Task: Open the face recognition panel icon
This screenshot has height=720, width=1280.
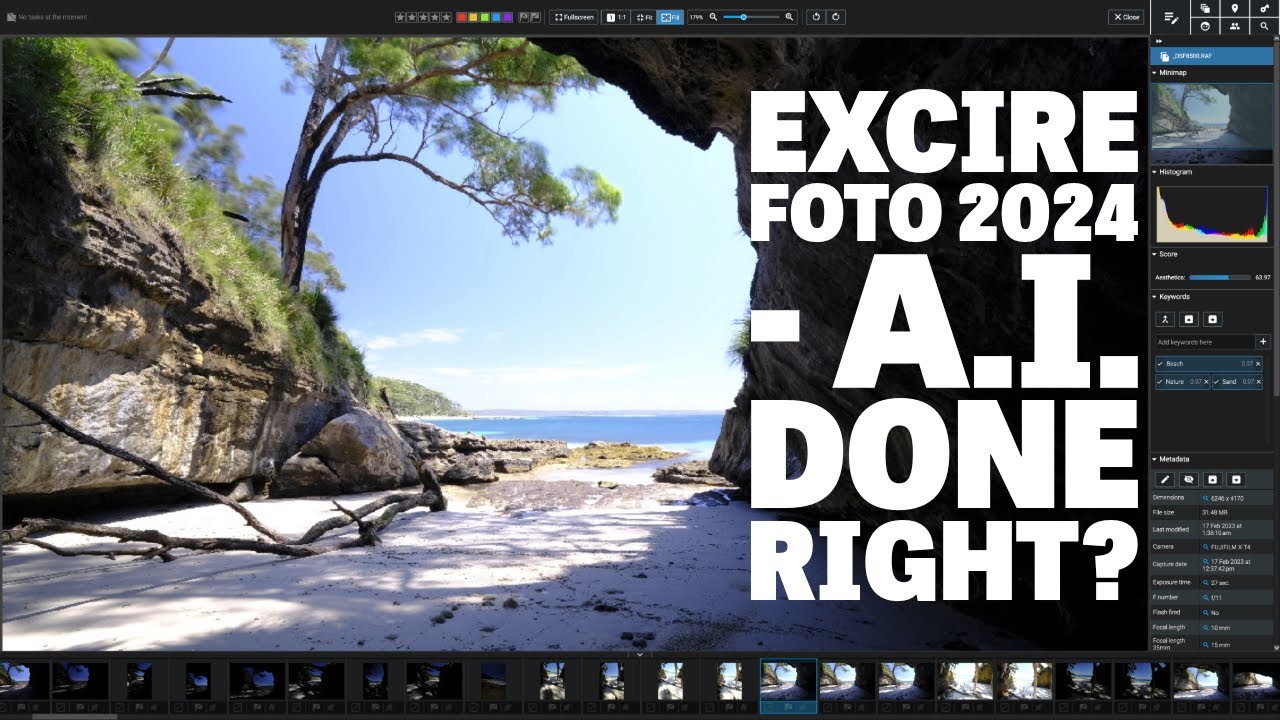Action: 1205,27
